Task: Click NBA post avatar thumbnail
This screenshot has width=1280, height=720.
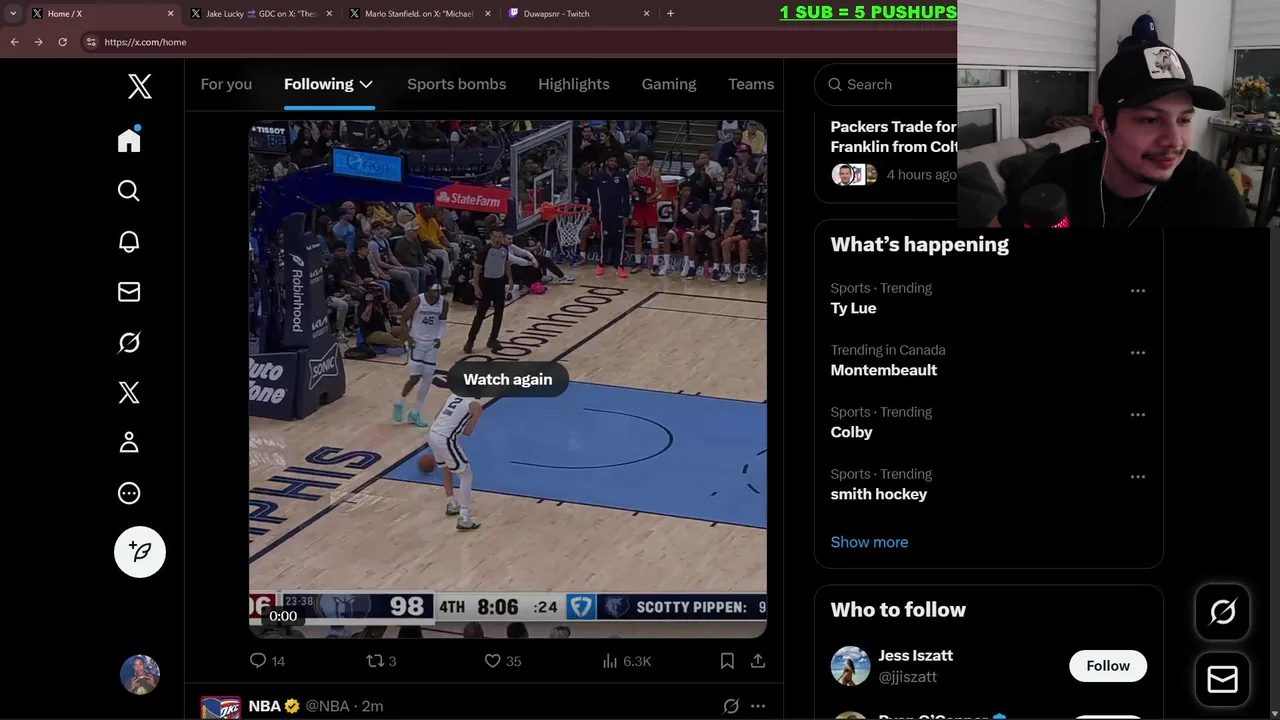Action: click(x=220, y=708)
